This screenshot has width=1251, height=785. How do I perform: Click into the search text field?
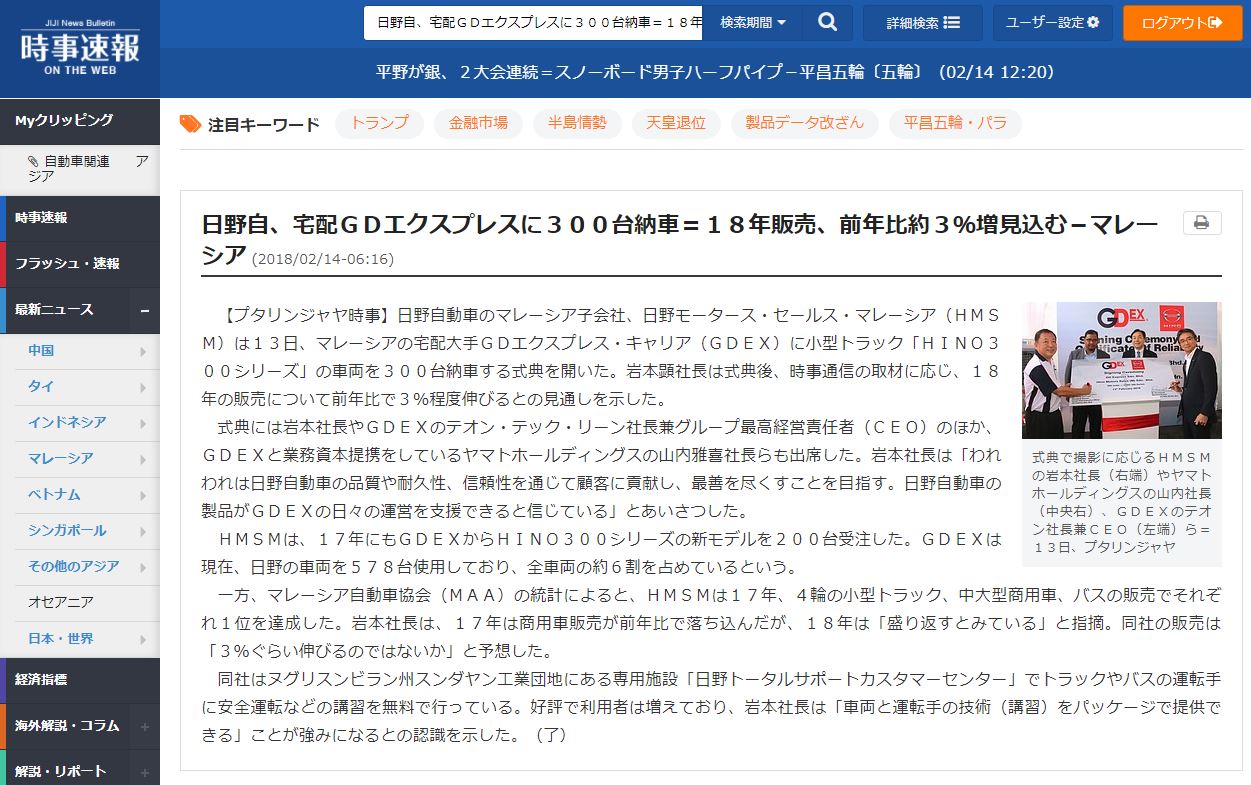(x=533, y=22)
